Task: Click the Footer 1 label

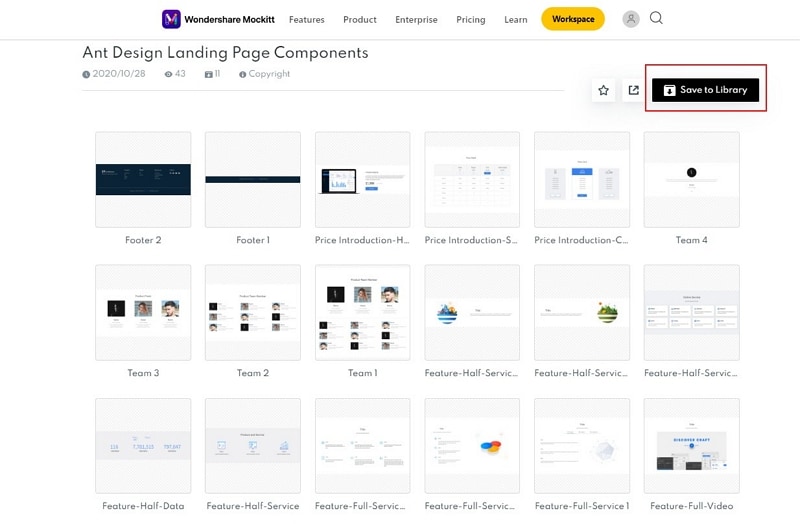Action: pyautogui.click(x=253, y=240)
